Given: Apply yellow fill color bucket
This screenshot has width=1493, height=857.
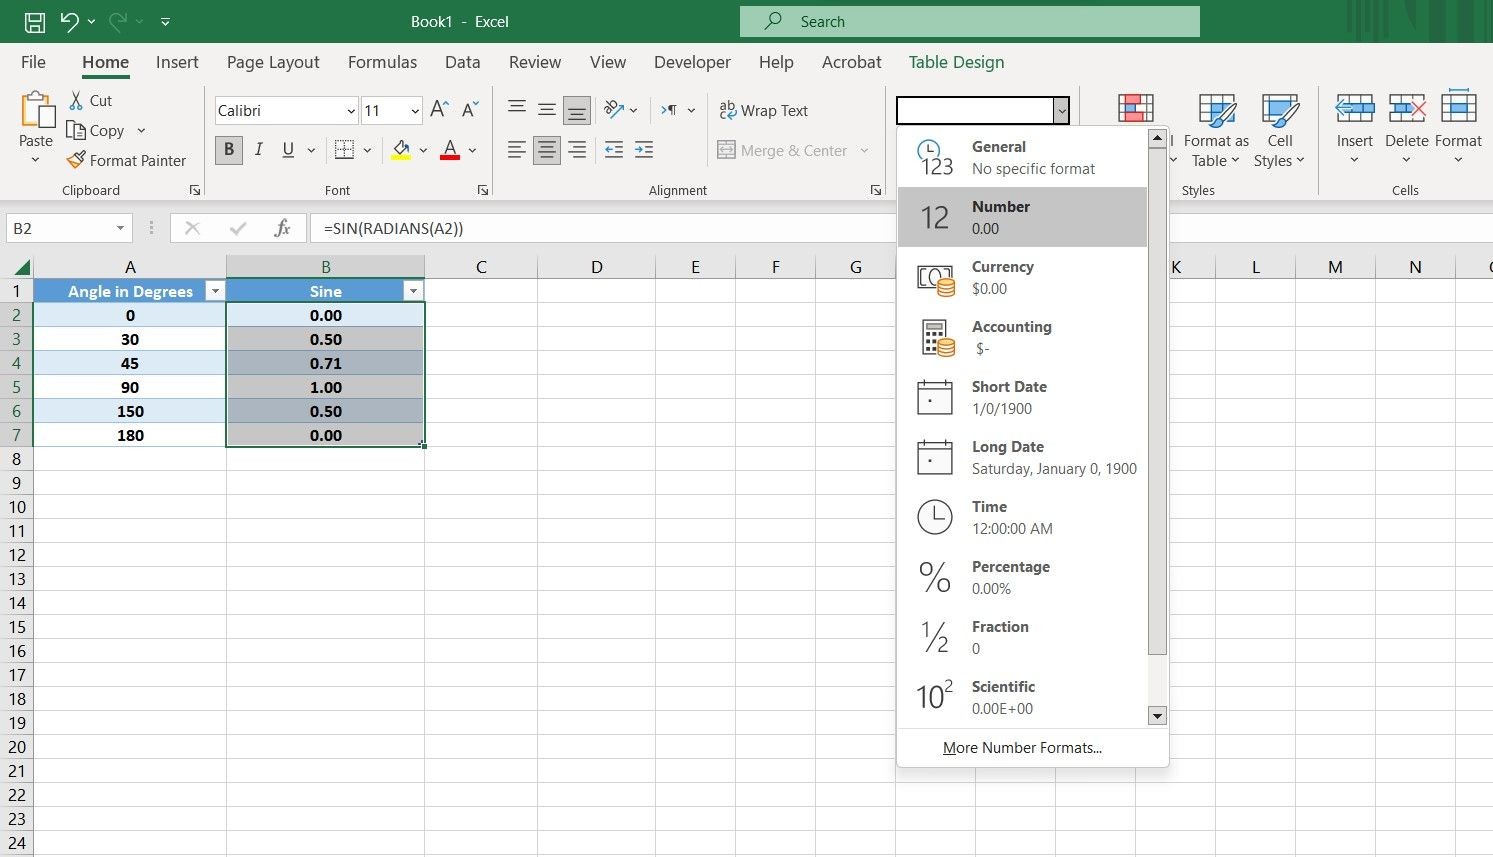Looking at the screenshot, I should 401,151.
